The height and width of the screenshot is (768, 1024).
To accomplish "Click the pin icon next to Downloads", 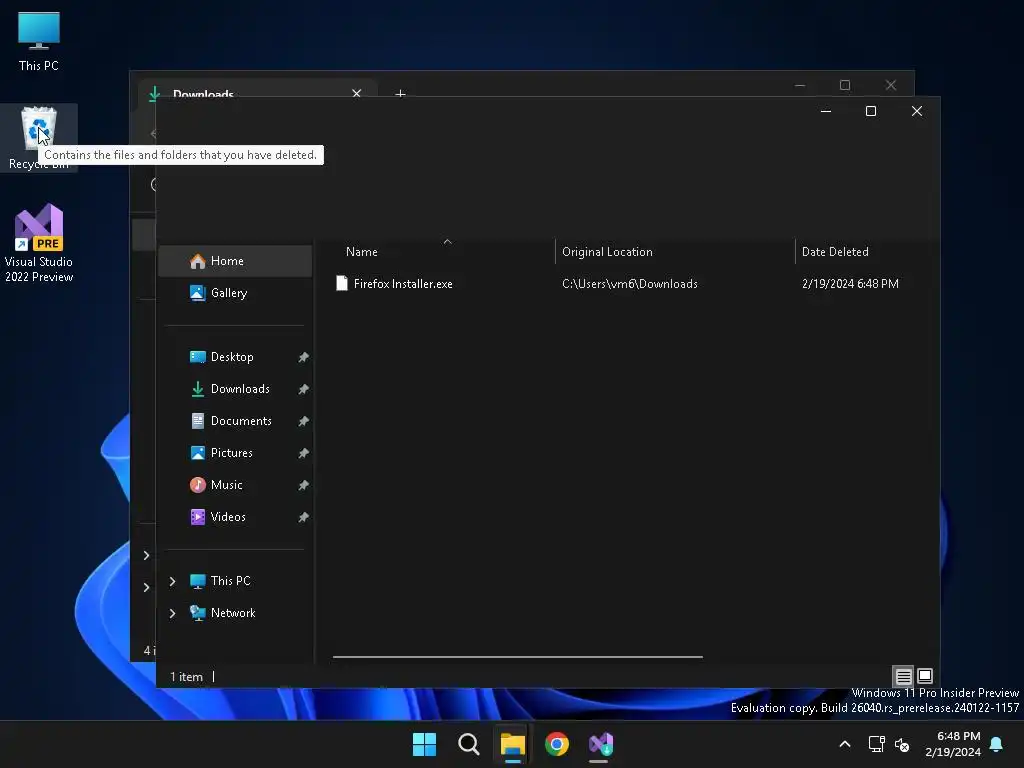I will [x=303, y=389].
